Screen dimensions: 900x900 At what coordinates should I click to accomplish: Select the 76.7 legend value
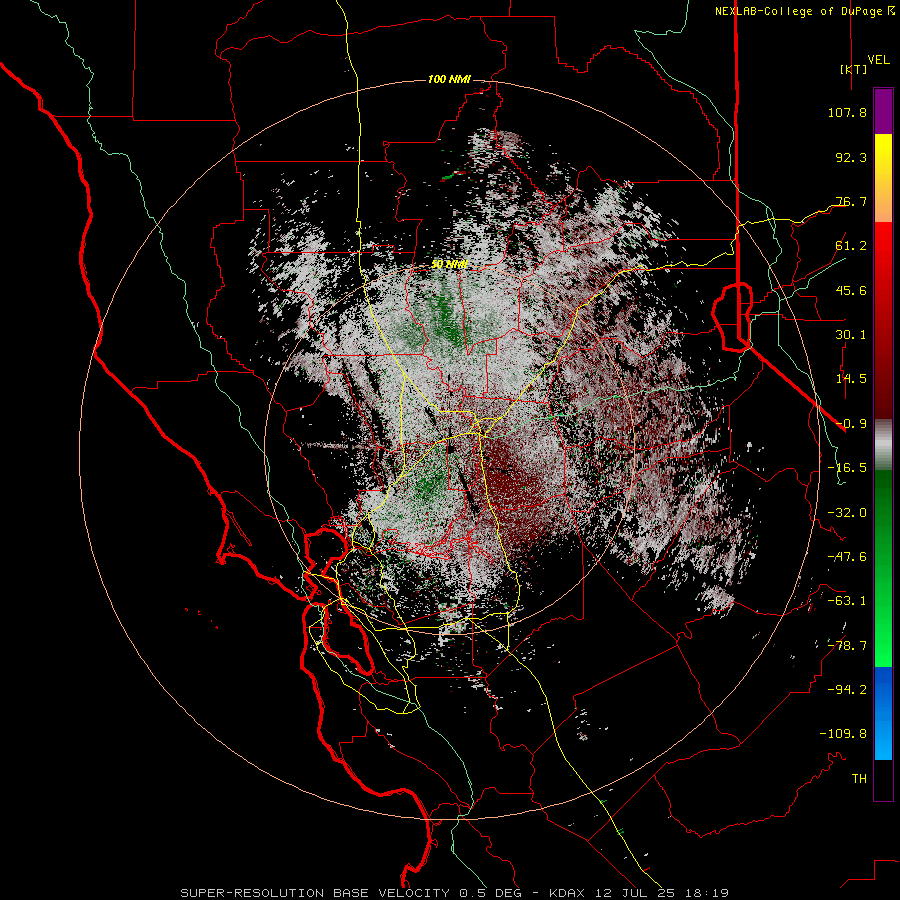click(x=851, y=201)
